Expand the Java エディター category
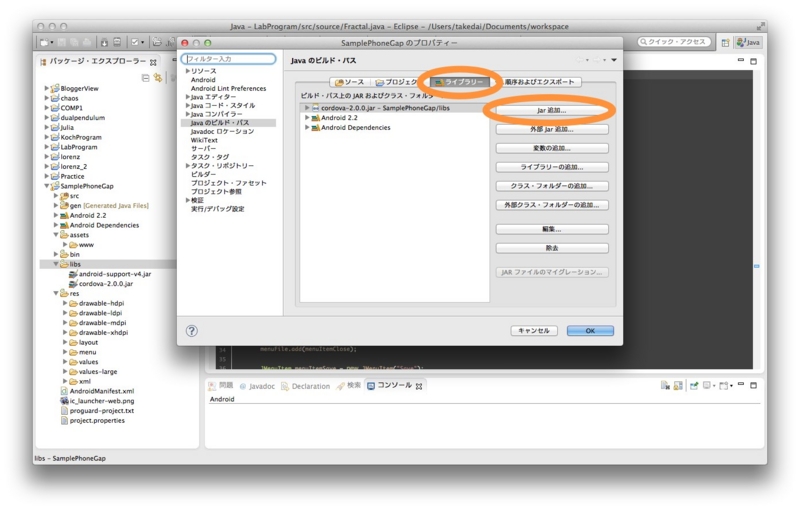The width and height of the screenshot is (800, 510). (x=188, y=97)
